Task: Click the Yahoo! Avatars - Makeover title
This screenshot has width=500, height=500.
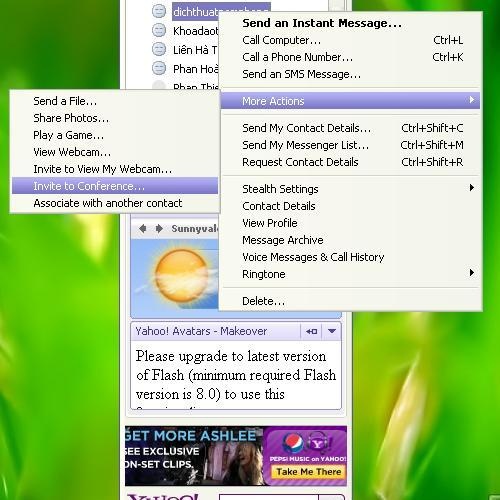Action: [201, 331]
